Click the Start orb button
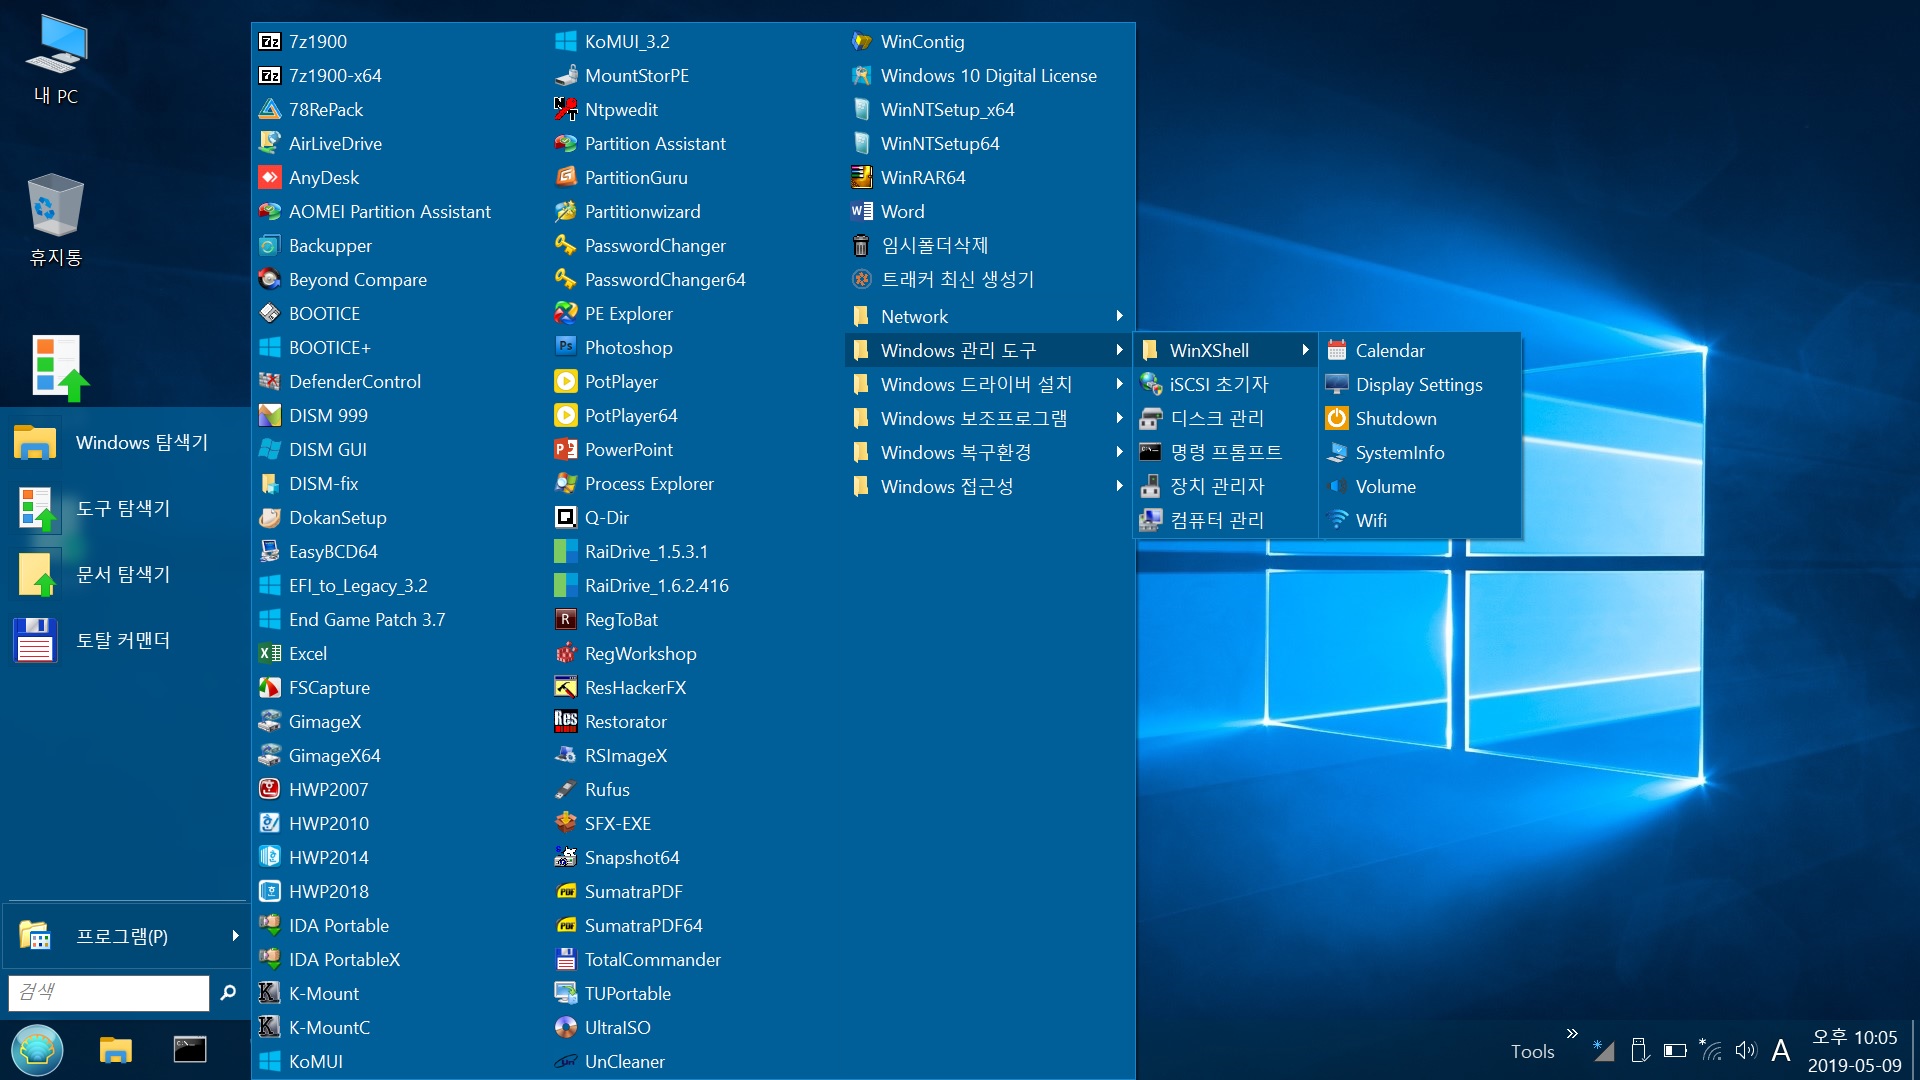The width and height of the screenshot is (1920, 1080). (38, 1049)
